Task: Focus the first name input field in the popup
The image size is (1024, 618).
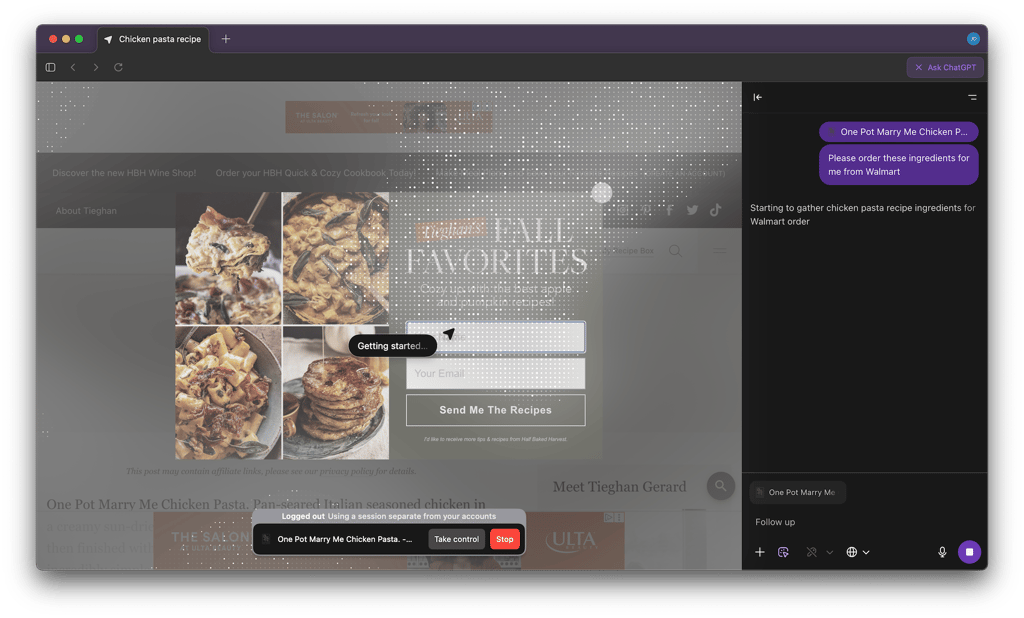Action: 496,337
